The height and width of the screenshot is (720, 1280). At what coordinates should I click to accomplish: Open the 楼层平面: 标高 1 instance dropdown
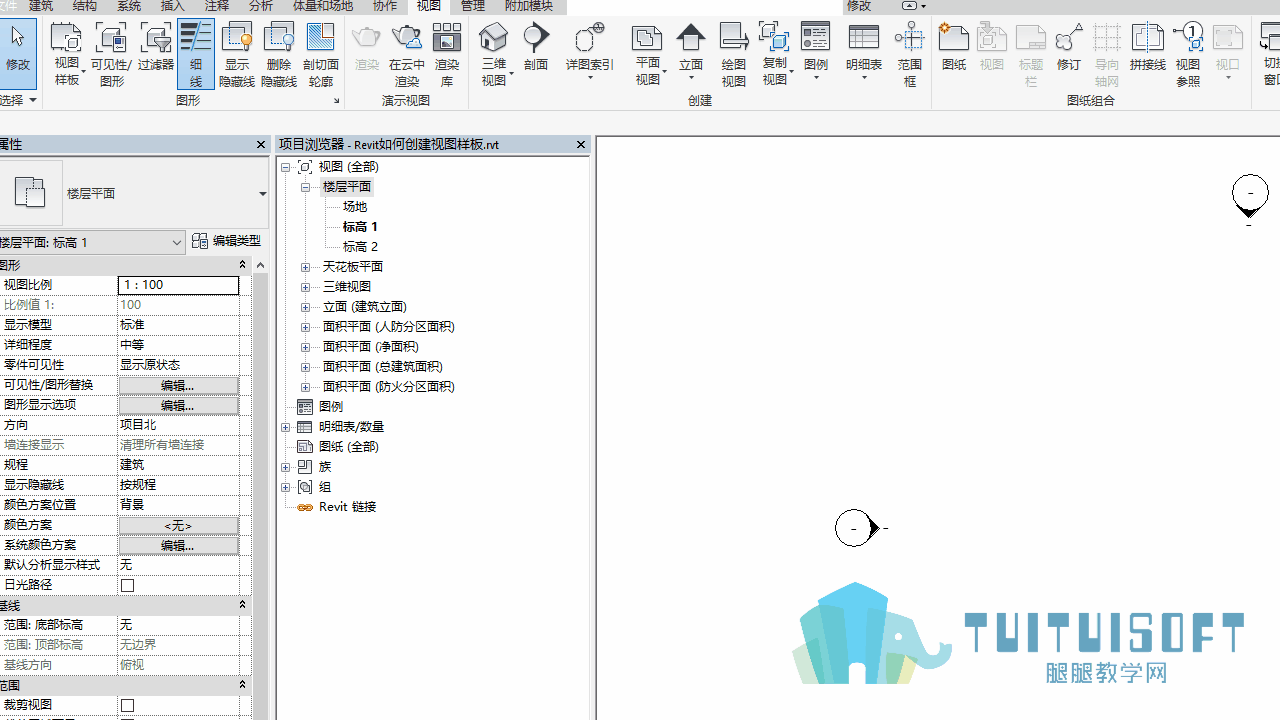click(92, 242)
